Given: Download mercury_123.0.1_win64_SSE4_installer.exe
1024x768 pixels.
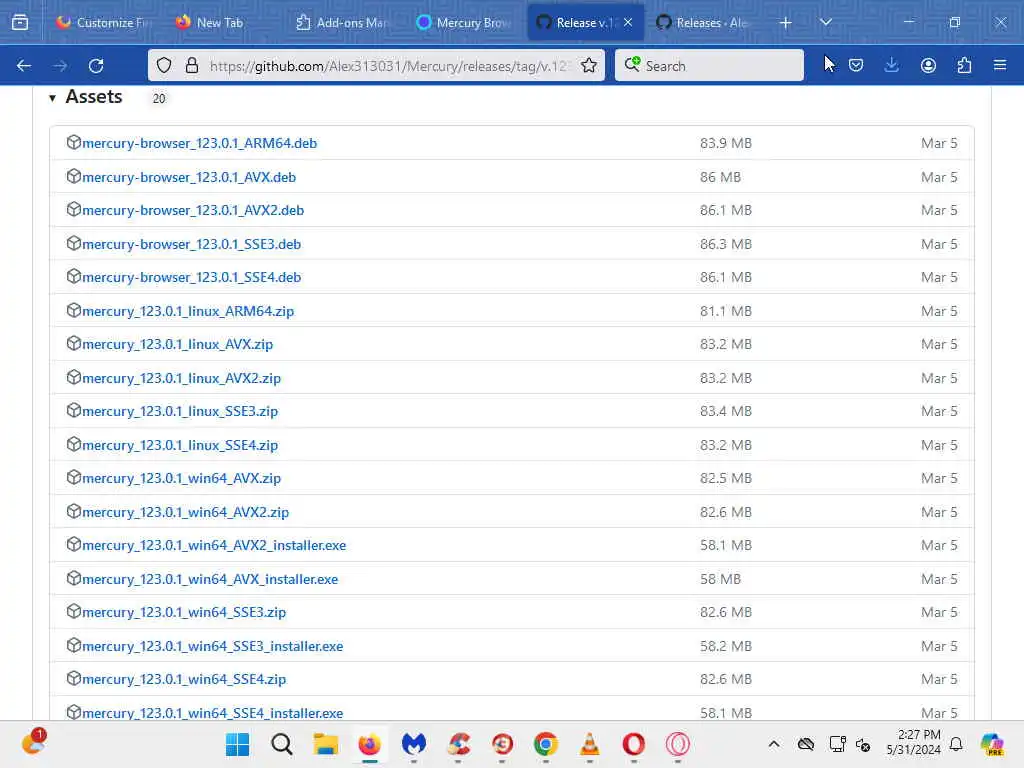Looking at the screenshot, I should 213,713.
